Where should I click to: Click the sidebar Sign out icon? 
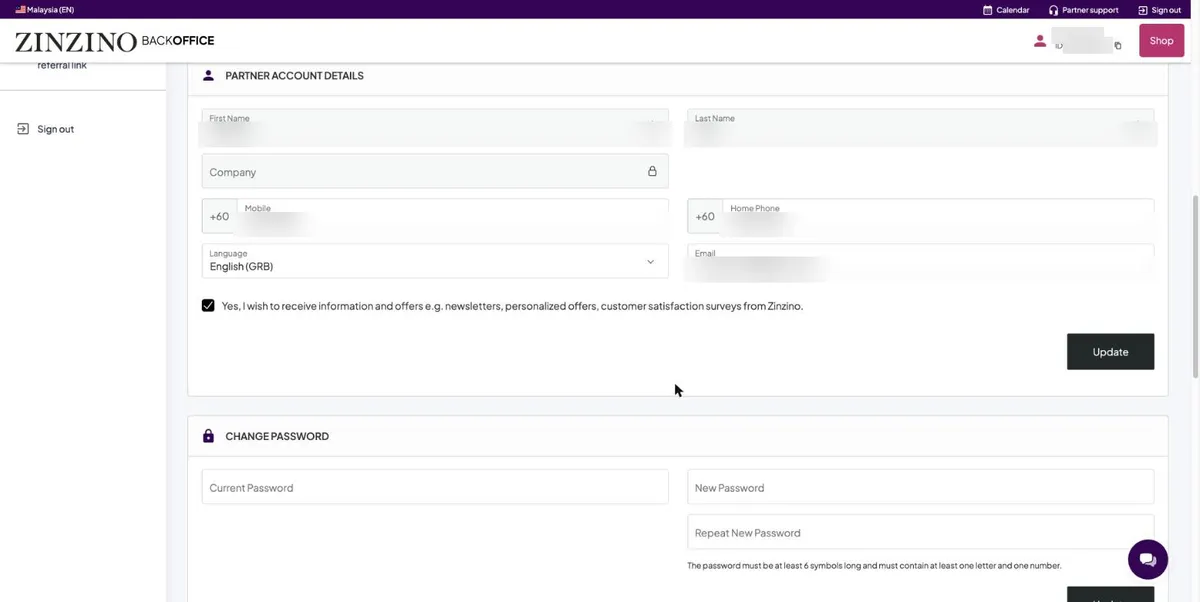coord(23,129)
